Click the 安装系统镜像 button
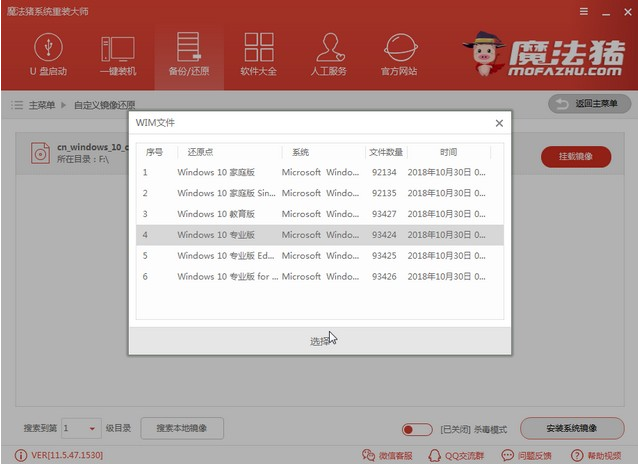The image size is (638, 464). coord(571,429)
